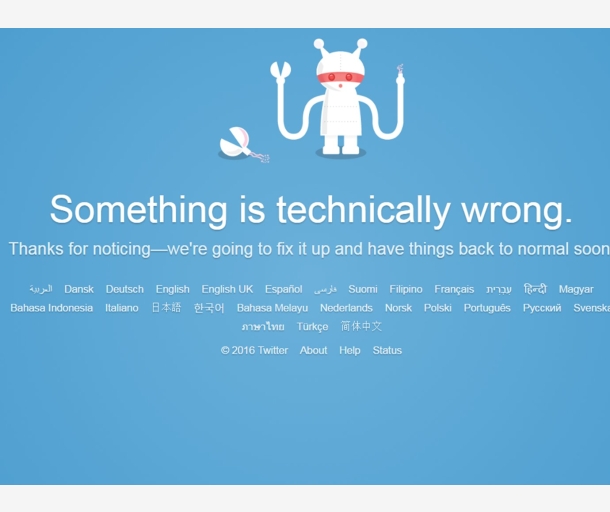Select Suomi language link
The width and height of the screenshot is (610, 512).
363,289
